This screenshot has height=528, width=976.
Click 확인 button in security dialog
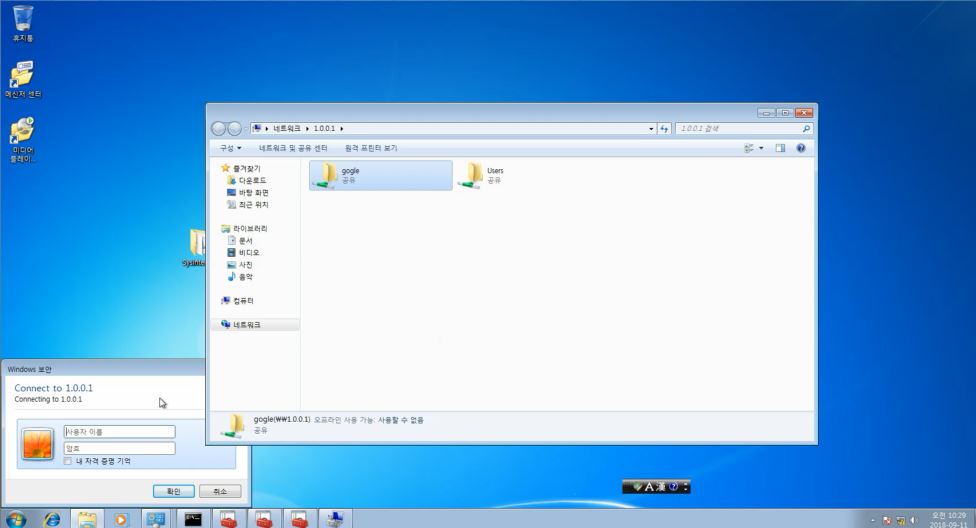pyautogui.click(x=174, y=491)
